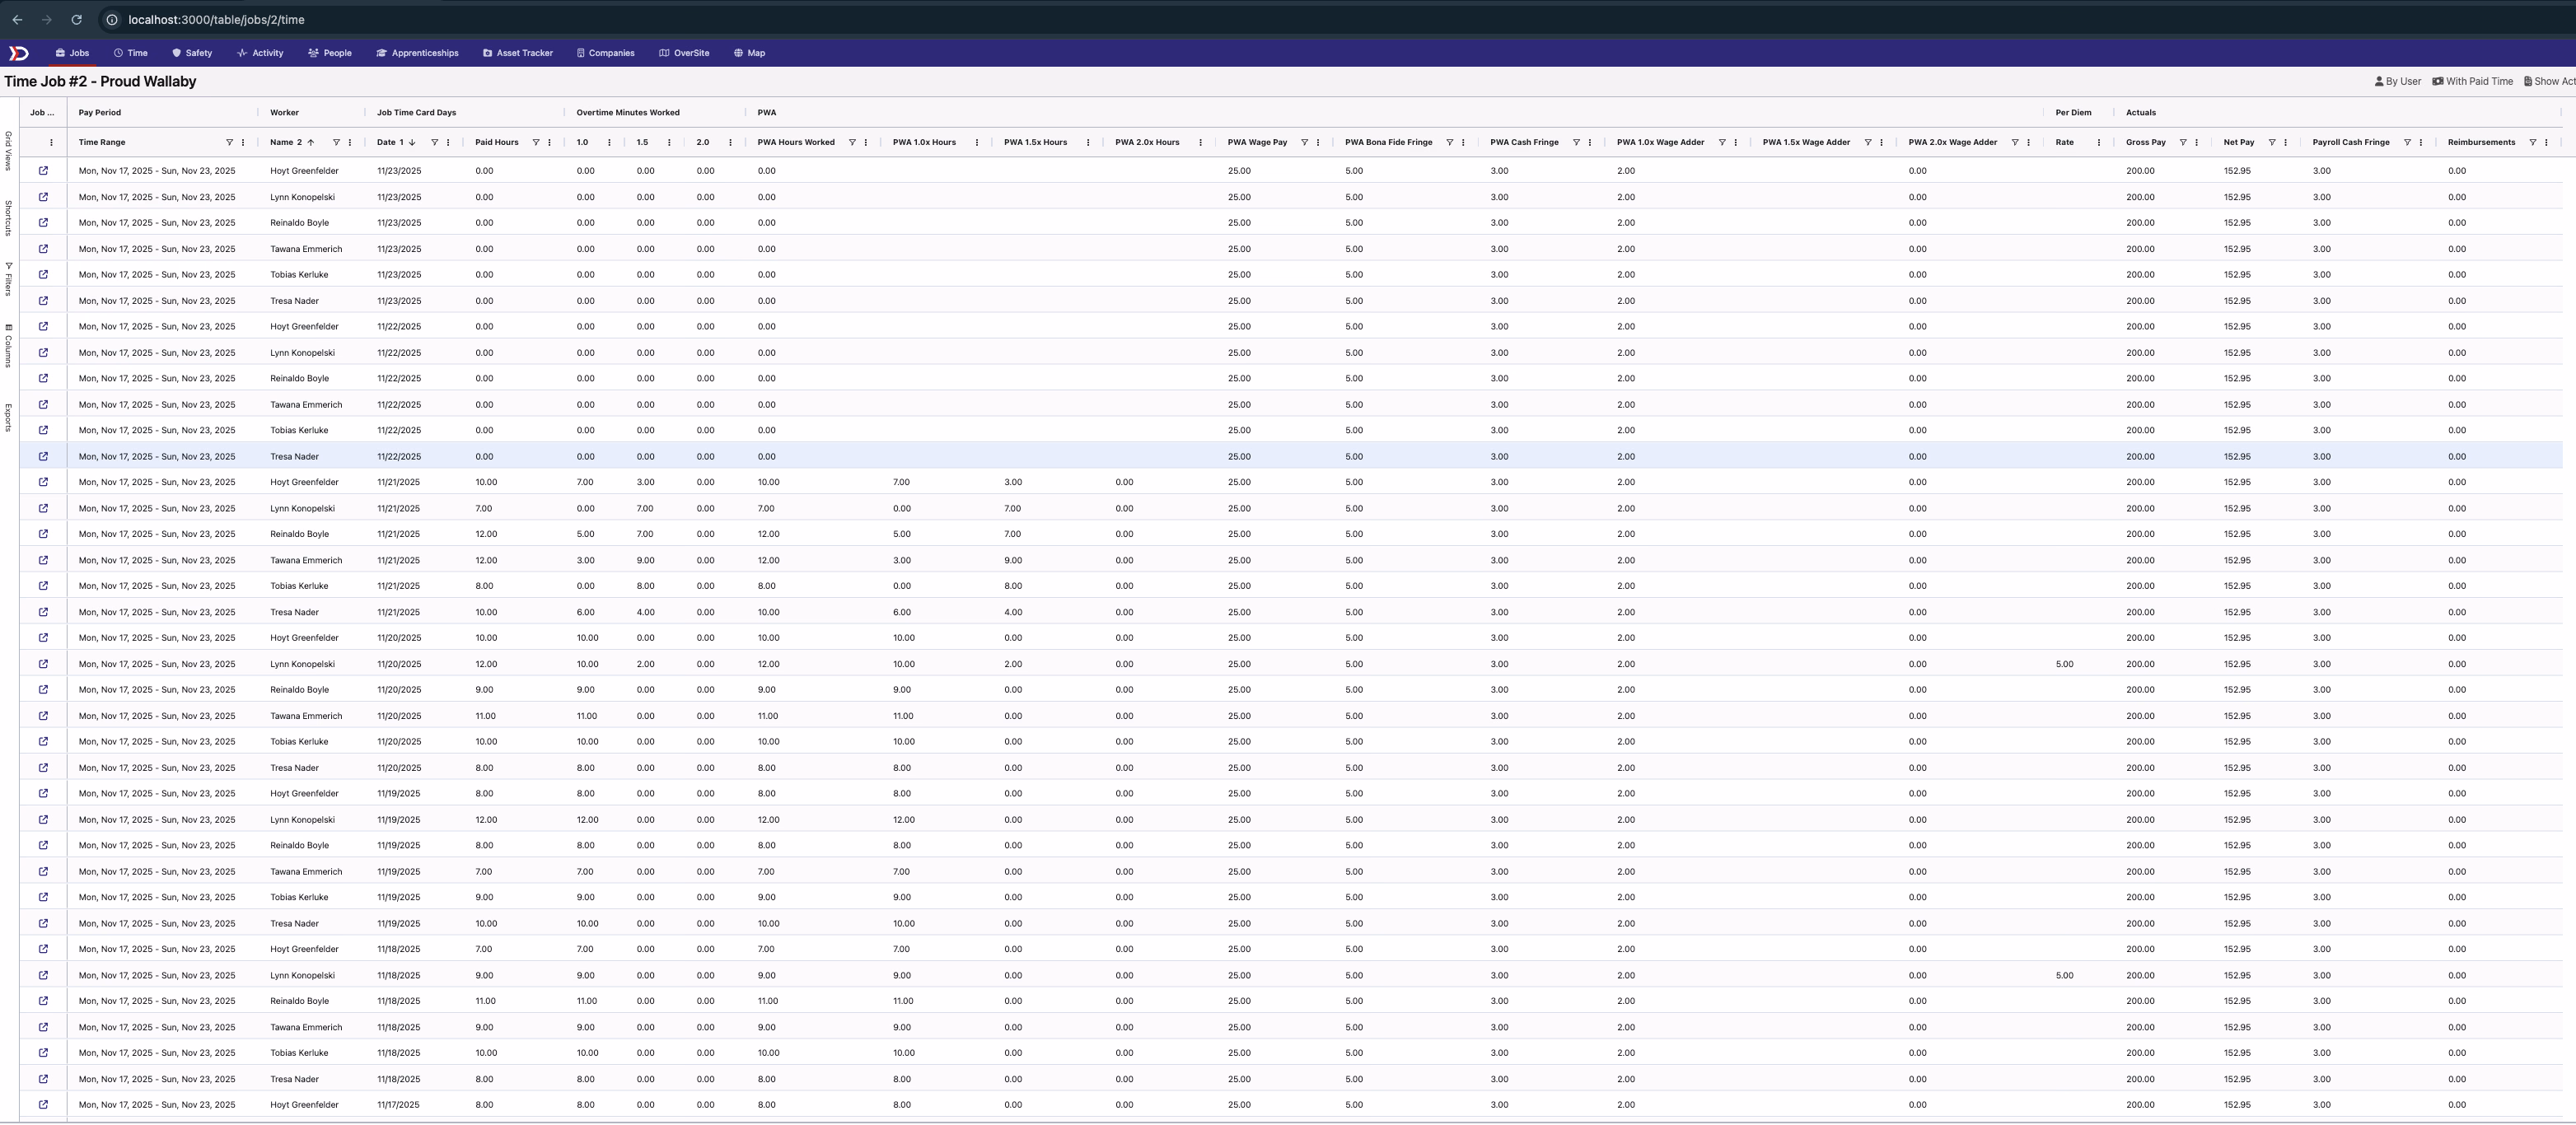
Task: Open filter for Paid Hours column
Action: 536,142
